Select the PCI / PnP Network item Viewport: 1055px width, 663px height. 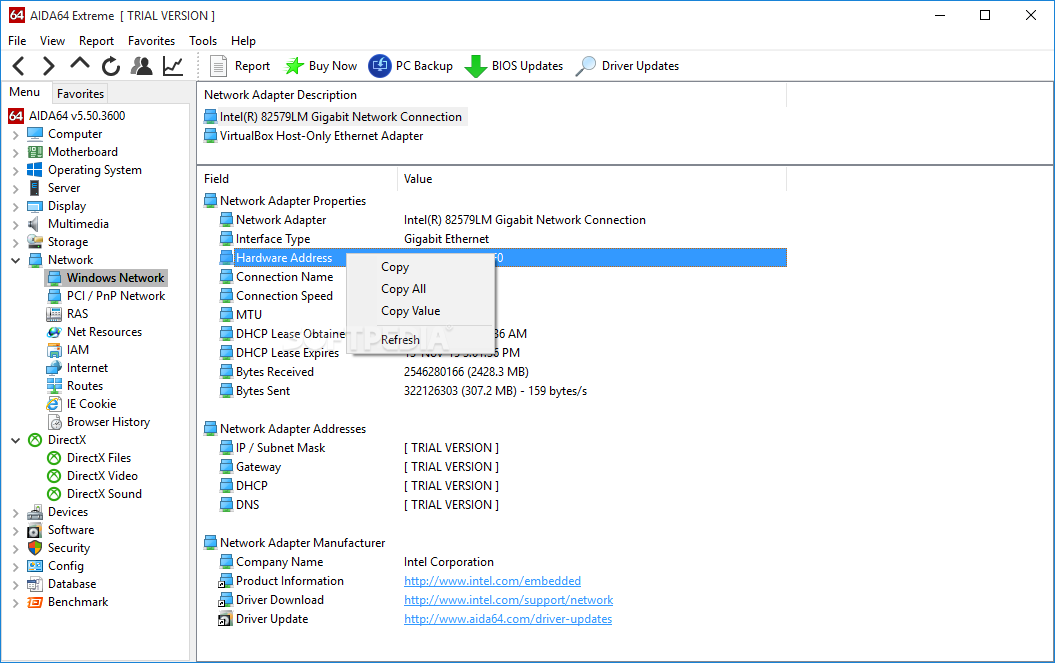click(x=107, y=296)
